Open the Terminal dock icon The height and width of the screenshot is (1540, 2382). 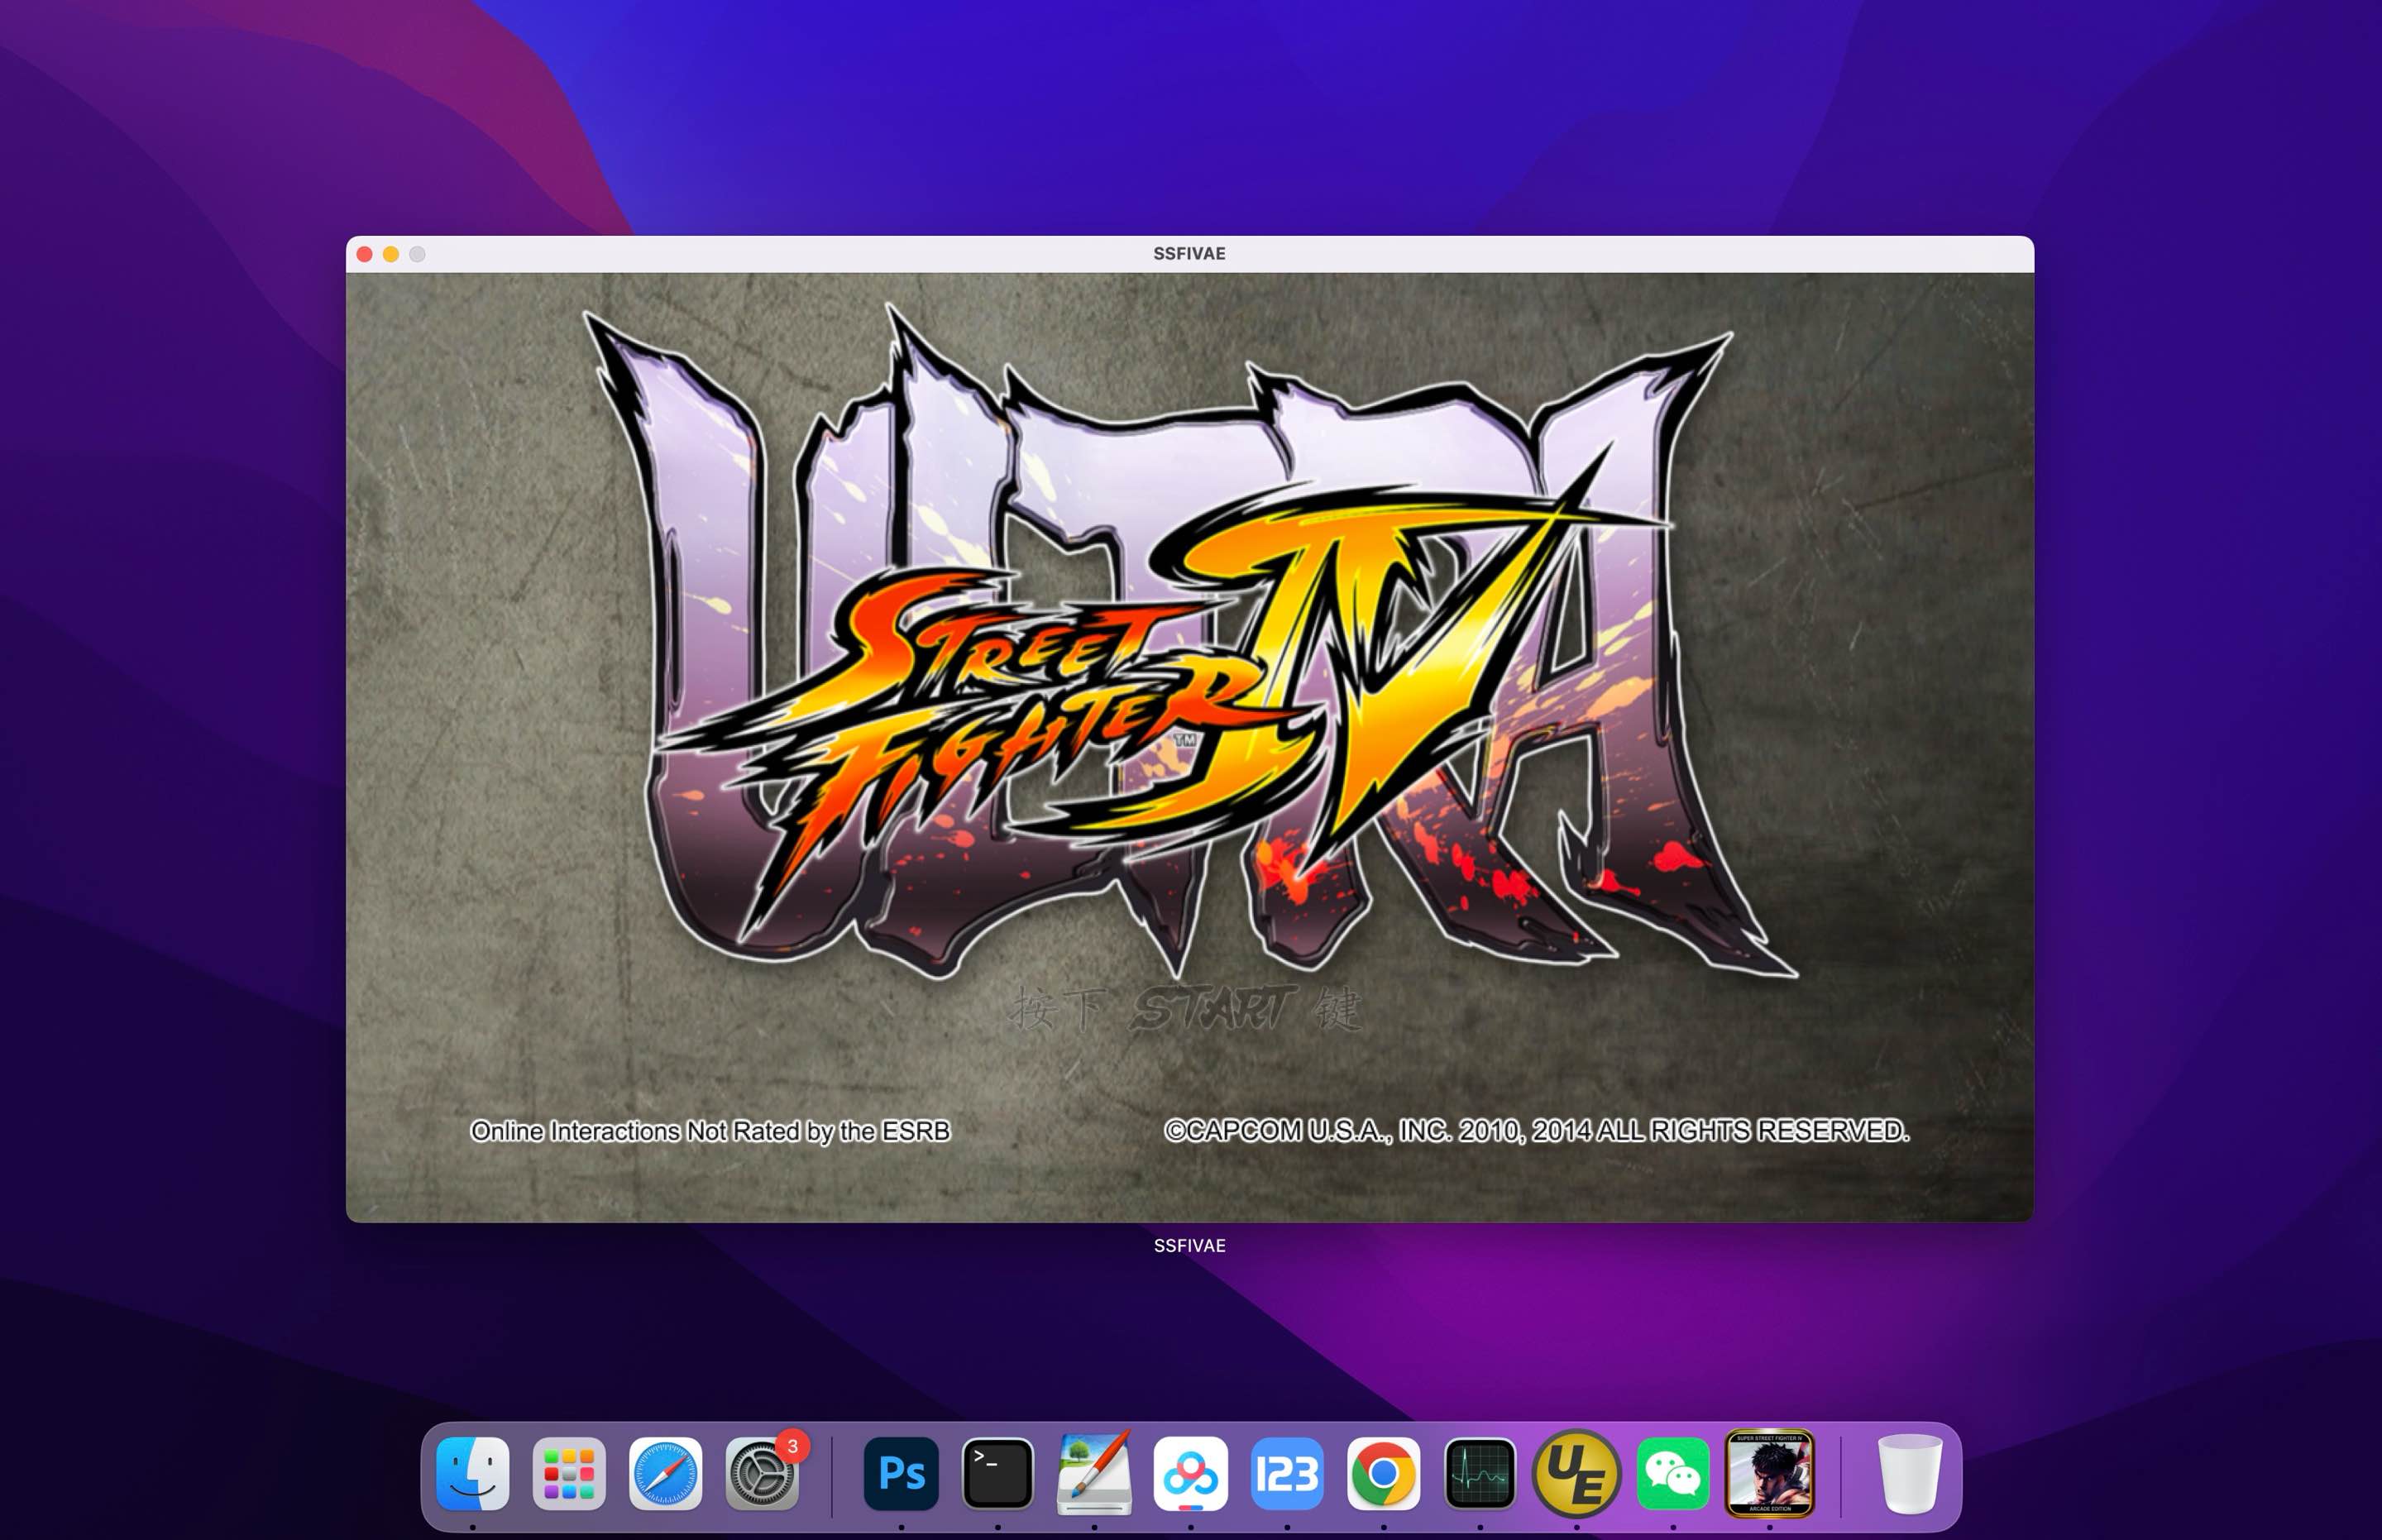(997, 1473)
